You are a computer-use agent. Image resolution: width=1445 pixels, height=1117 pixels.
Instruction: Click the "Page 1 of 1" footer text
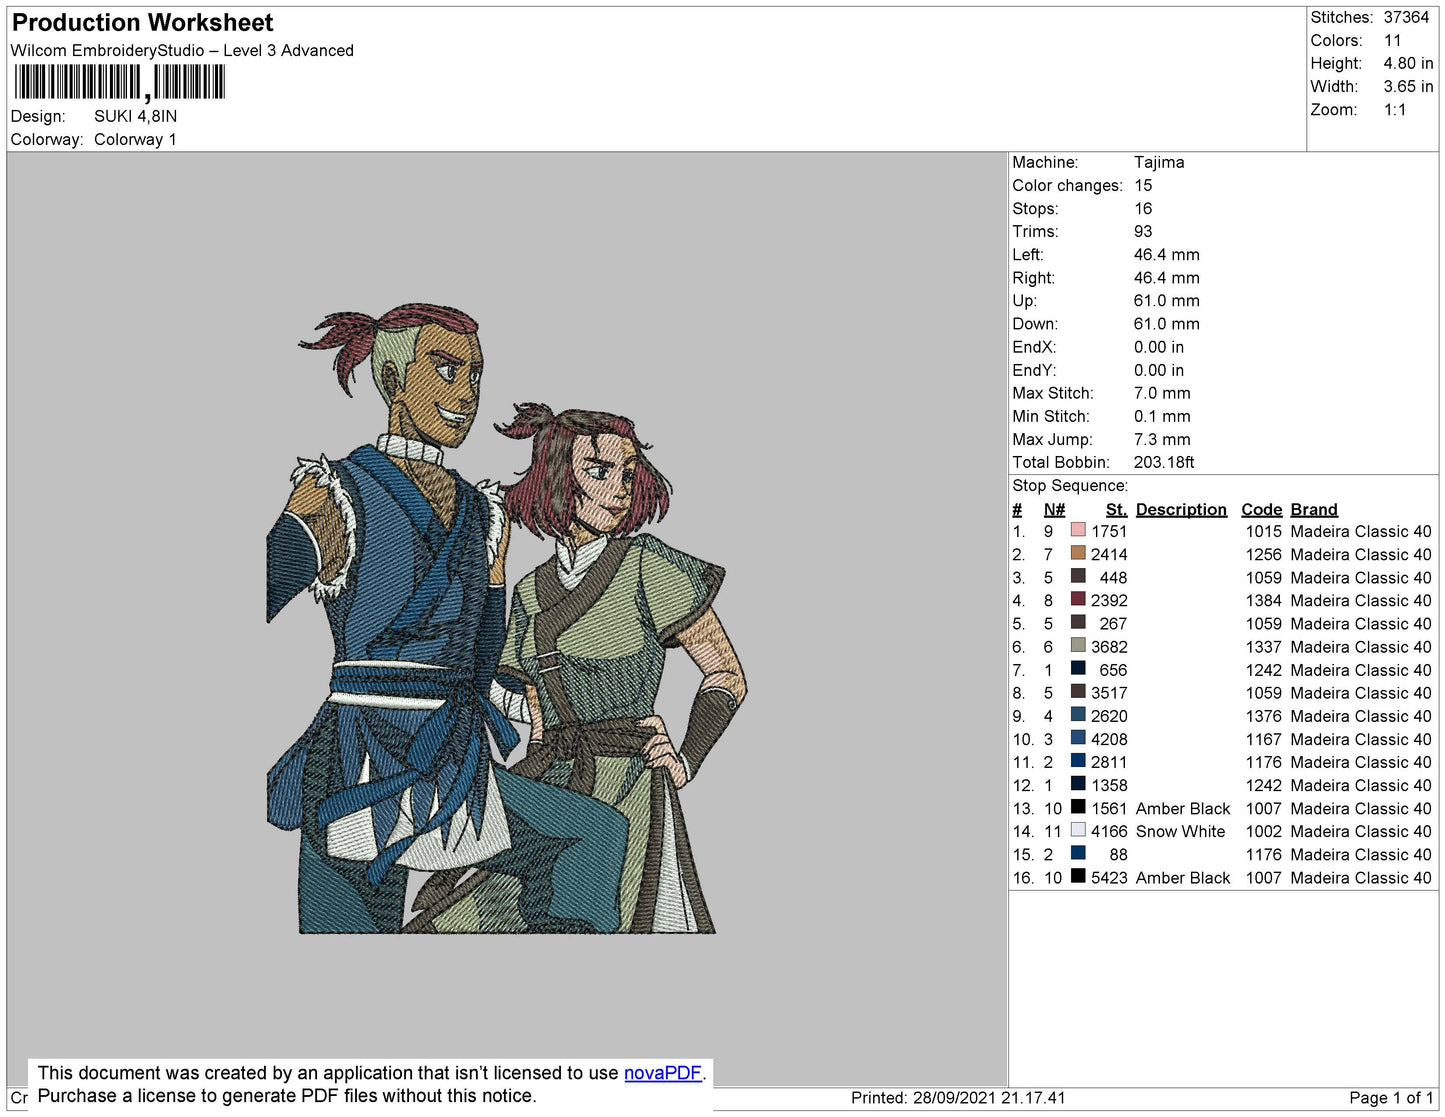click(x=1391, y=1098)
